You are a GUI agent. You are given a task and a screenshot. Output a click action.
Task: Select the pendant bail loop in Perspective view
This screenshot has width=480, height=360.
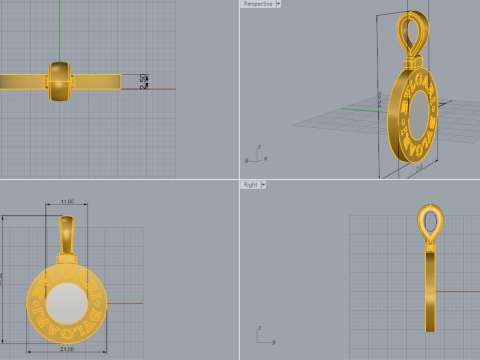413,34
